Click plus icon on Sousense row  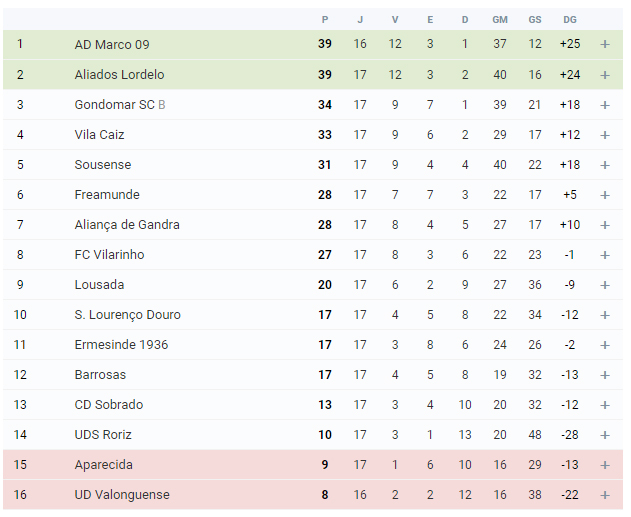605,165
